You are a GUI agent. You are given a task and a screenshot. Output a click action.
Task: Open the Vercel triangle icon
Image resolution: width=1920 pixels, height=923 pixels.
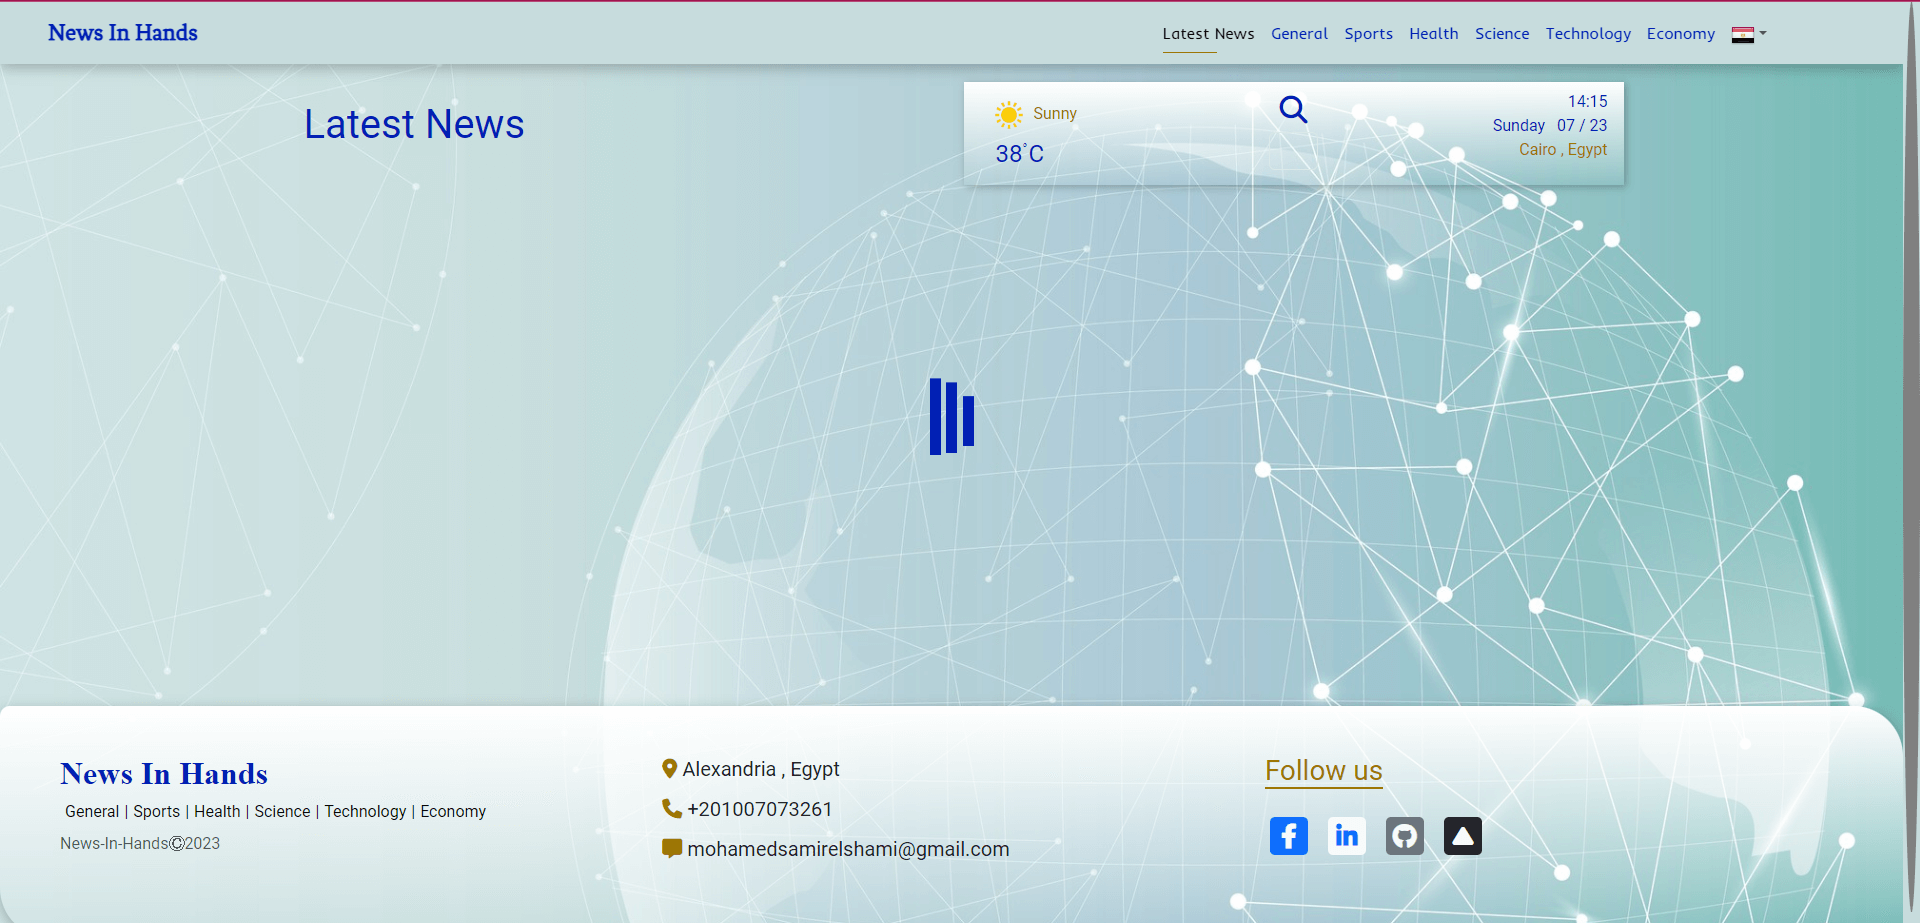pos(1463,836)
